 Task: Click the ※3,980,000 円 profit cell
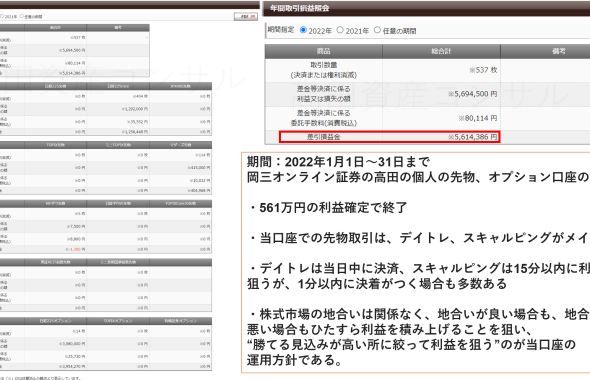pos(72,344)
